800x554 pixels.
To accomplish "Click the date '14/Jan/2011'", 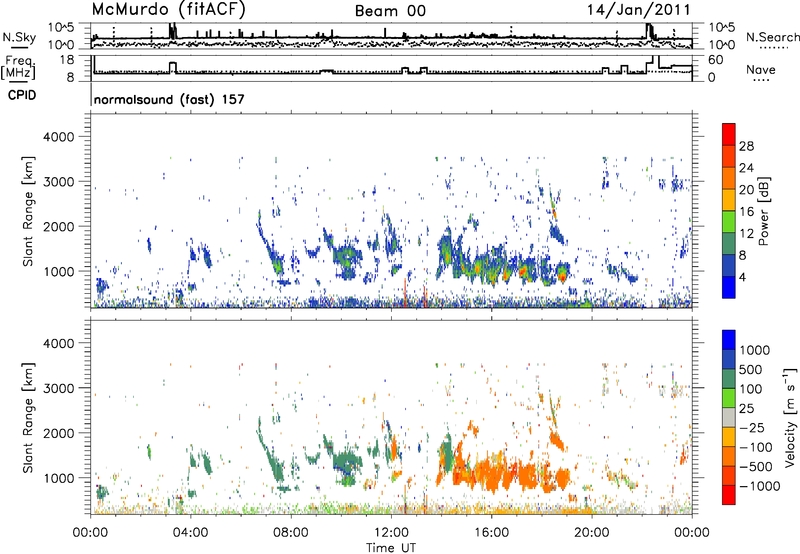I will point(638,10).
